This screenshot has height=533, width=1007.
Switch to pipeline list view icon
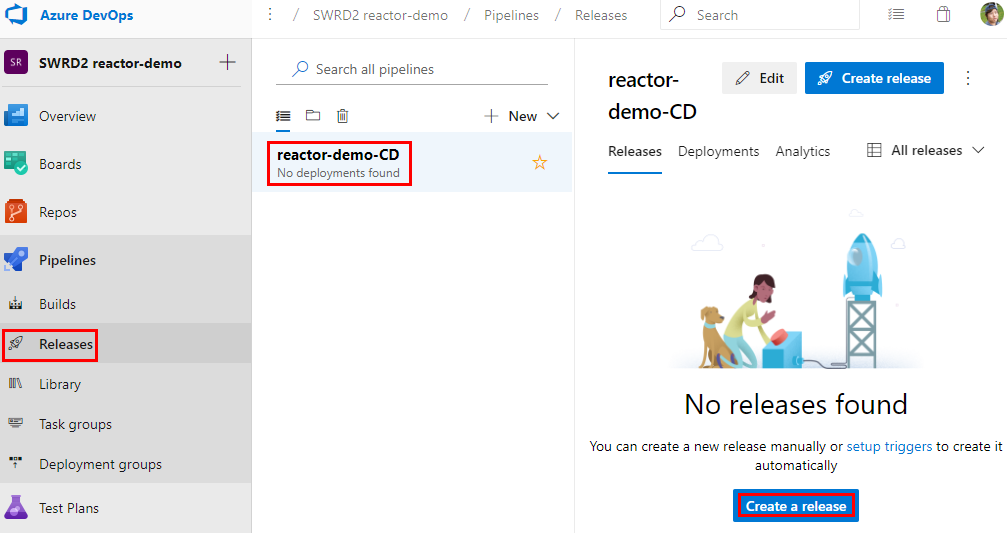[283, 116]
